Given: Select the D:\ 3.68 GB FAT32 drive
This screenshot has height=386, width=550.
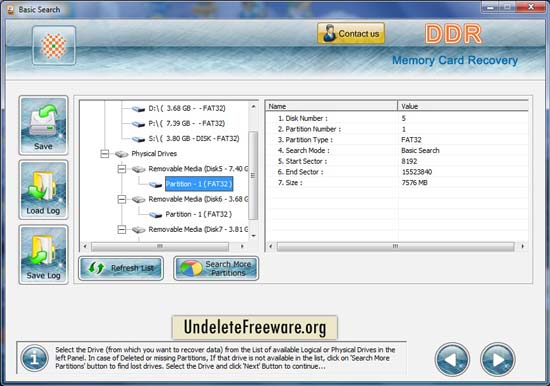Looking at the screenshot, I should pyautogui.click(x=187, y=108).
